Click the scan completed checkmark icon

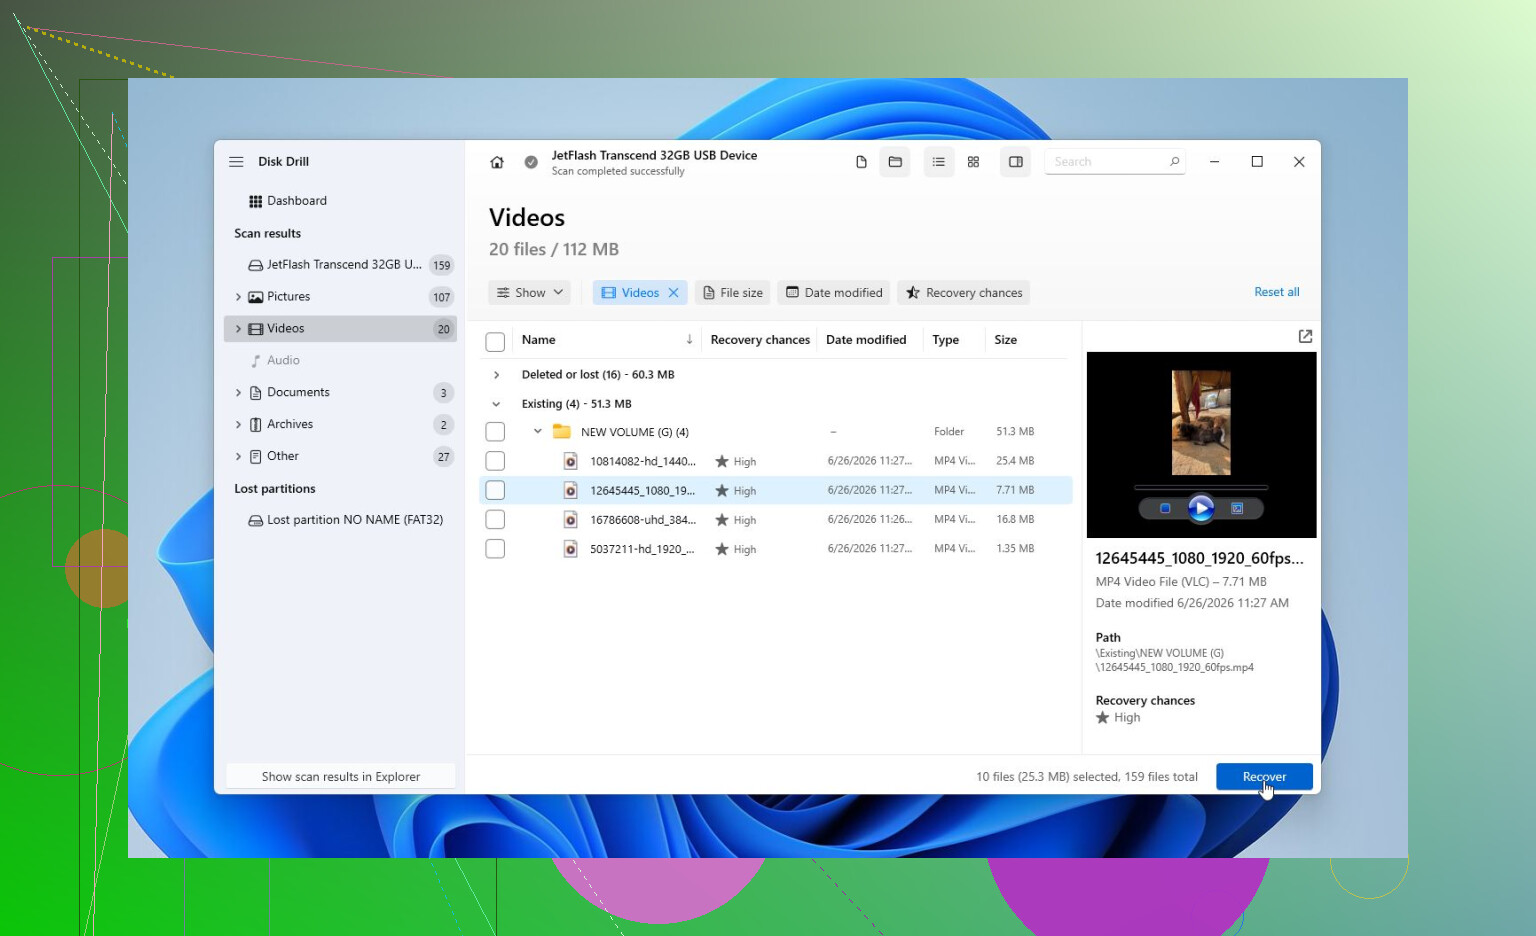(531, 162)
